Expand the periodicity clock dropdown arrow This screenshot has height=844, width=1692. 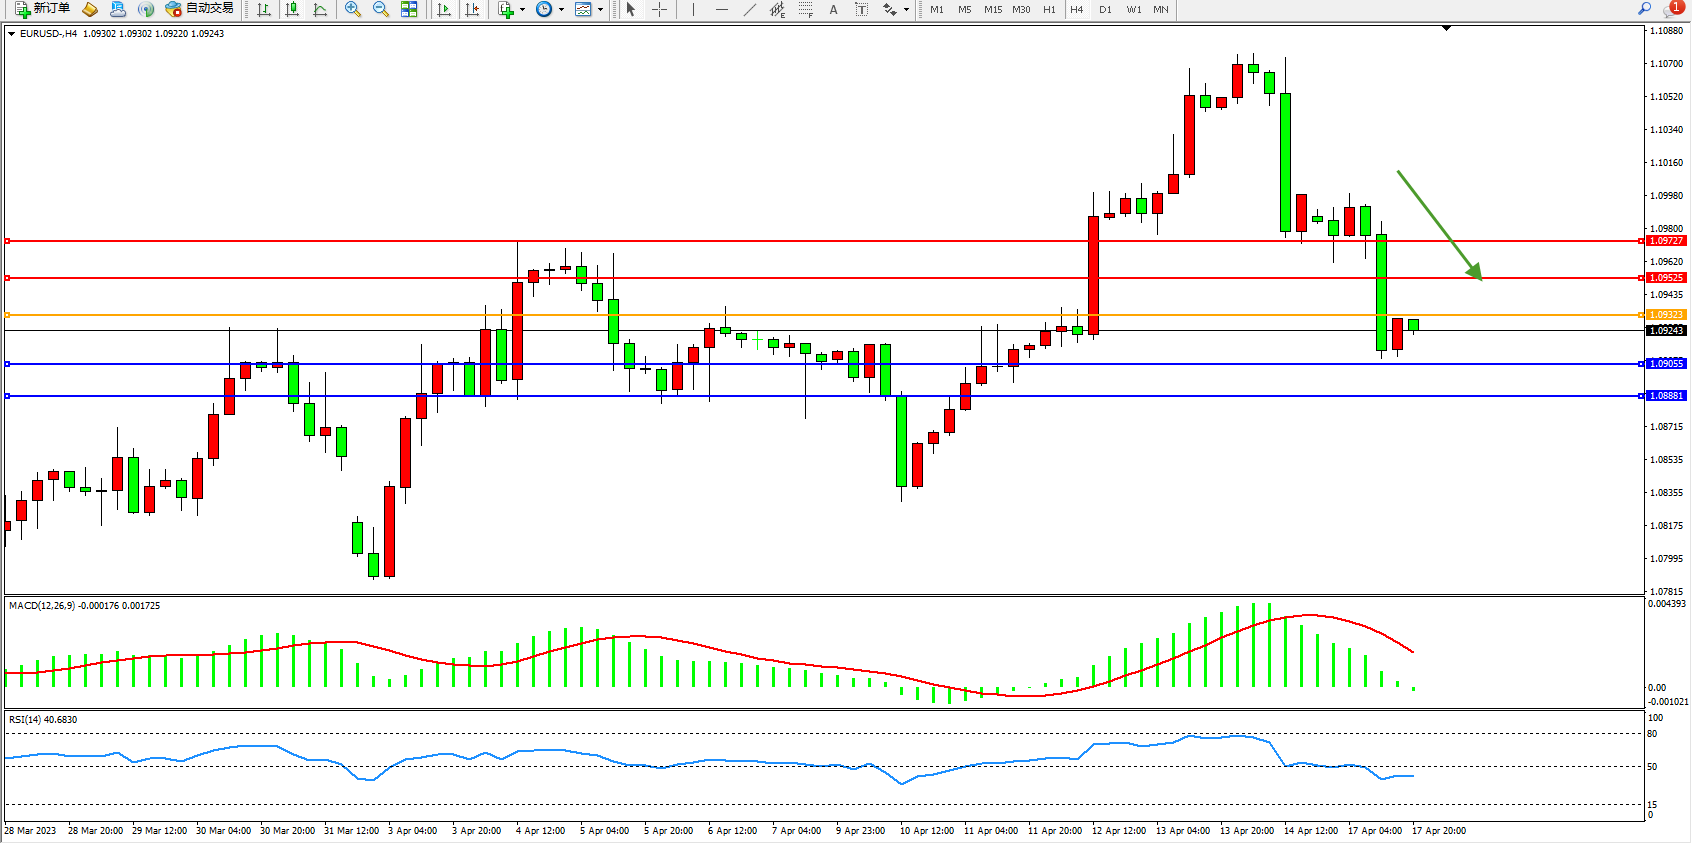(x=561, y=9)
